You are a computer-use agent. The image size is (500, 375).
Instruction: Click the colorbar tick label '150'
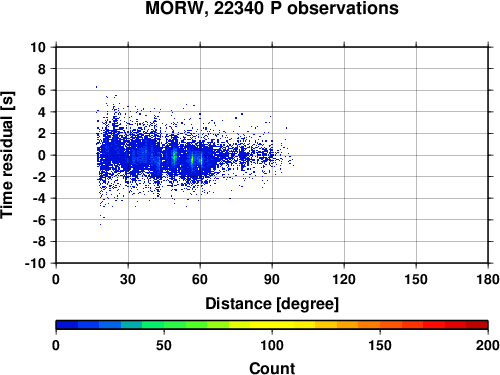[x=380, y=345]
